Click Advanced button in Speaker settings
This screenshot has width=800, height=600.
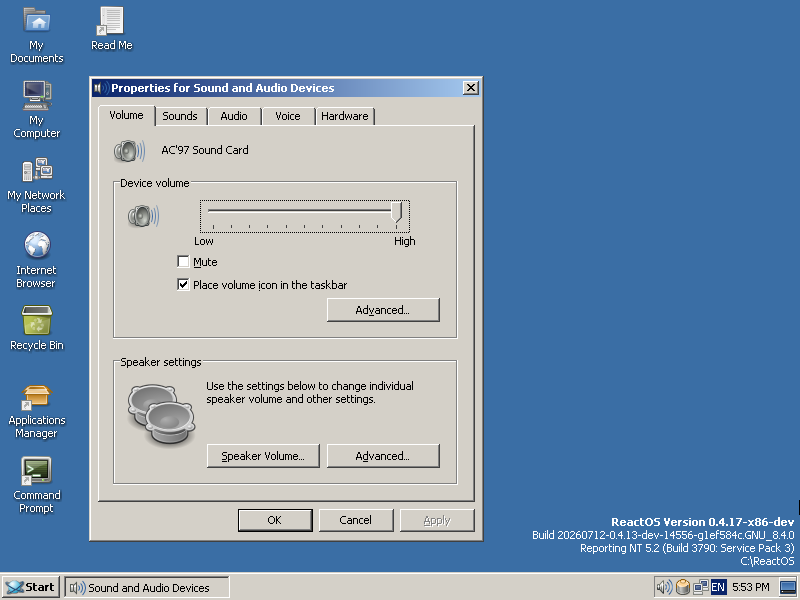[x=383, y=456]
